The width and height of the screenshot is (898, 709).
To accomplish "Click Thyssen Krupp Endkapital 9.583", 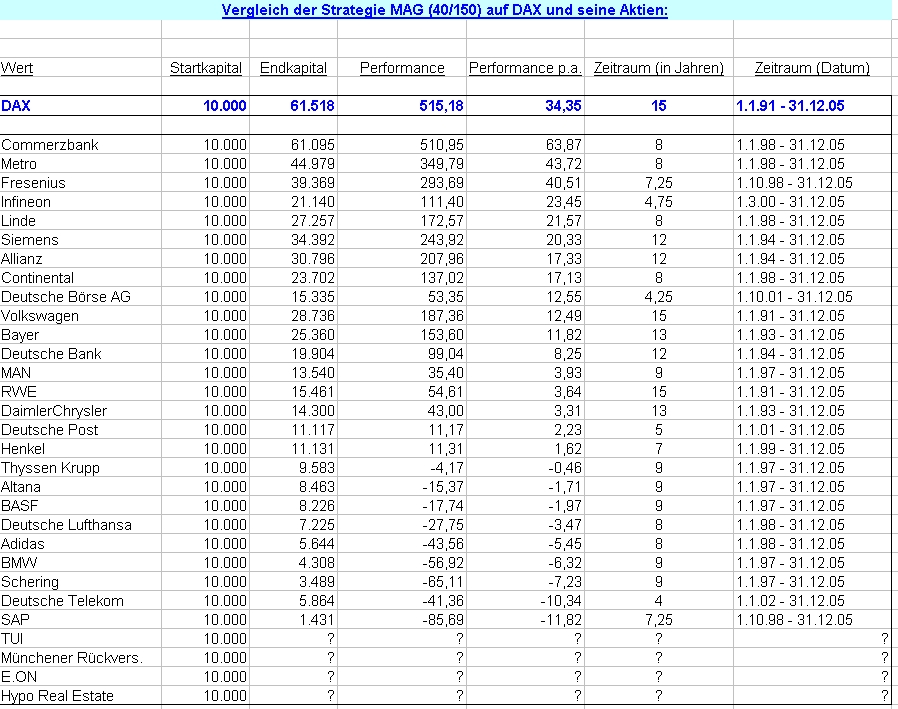I will coord(317,468).
